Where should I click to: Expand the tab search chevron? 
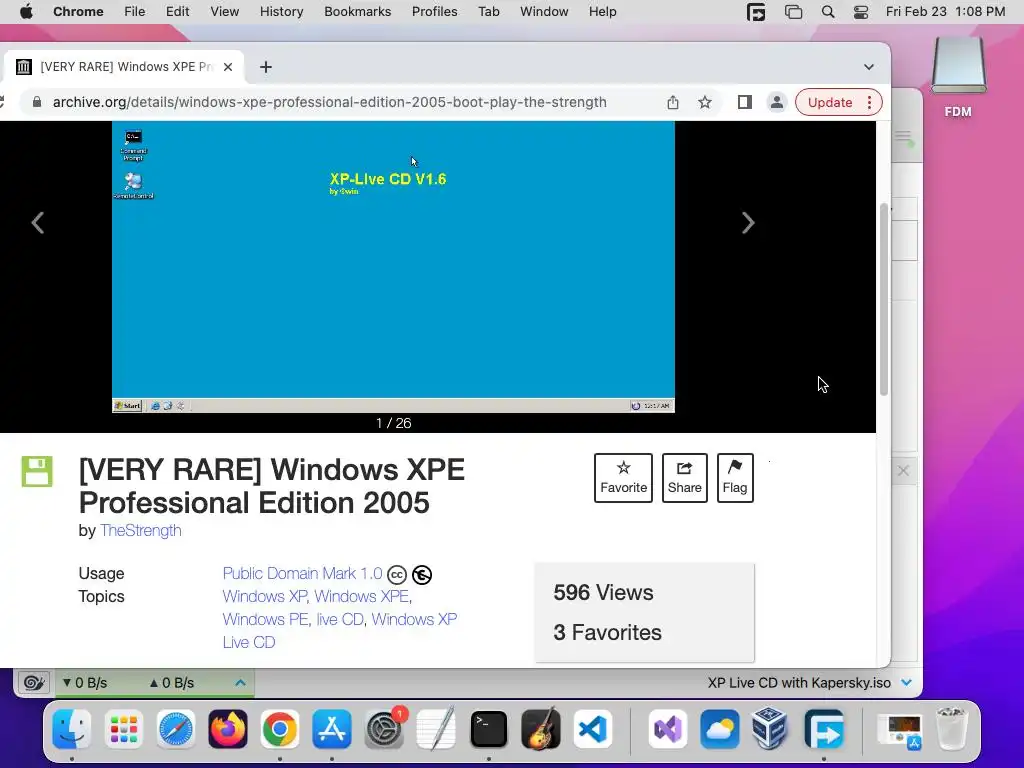click(869, 67)
